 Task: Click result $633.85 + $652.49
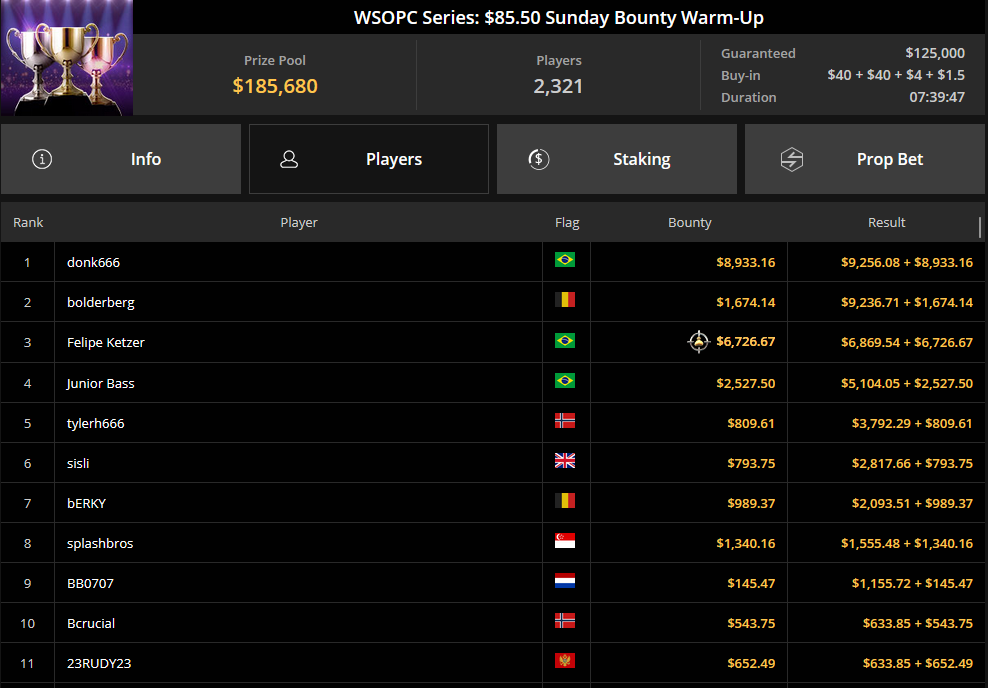pos(917,663)
